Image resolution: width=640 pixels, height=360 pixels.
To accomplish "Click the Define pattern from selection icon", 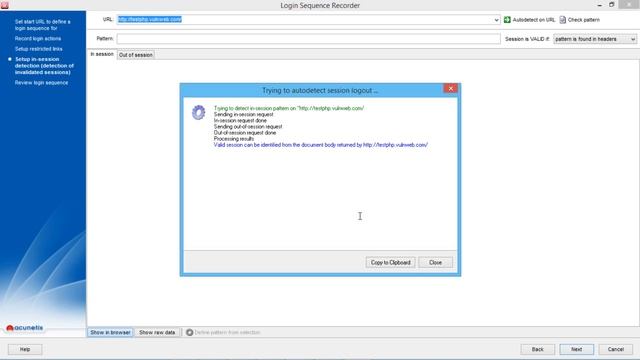I will pos(189,332).
